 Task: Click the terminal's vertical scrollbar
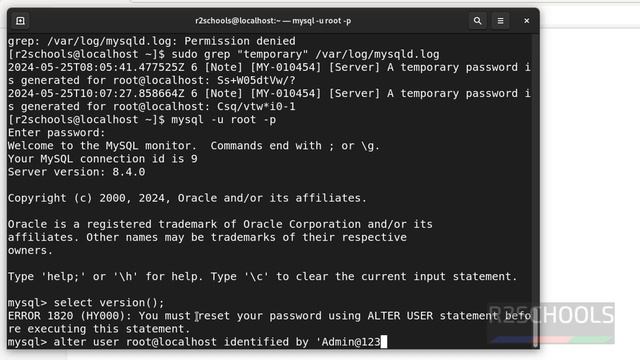pyautogui.click(x=535, y=190)
